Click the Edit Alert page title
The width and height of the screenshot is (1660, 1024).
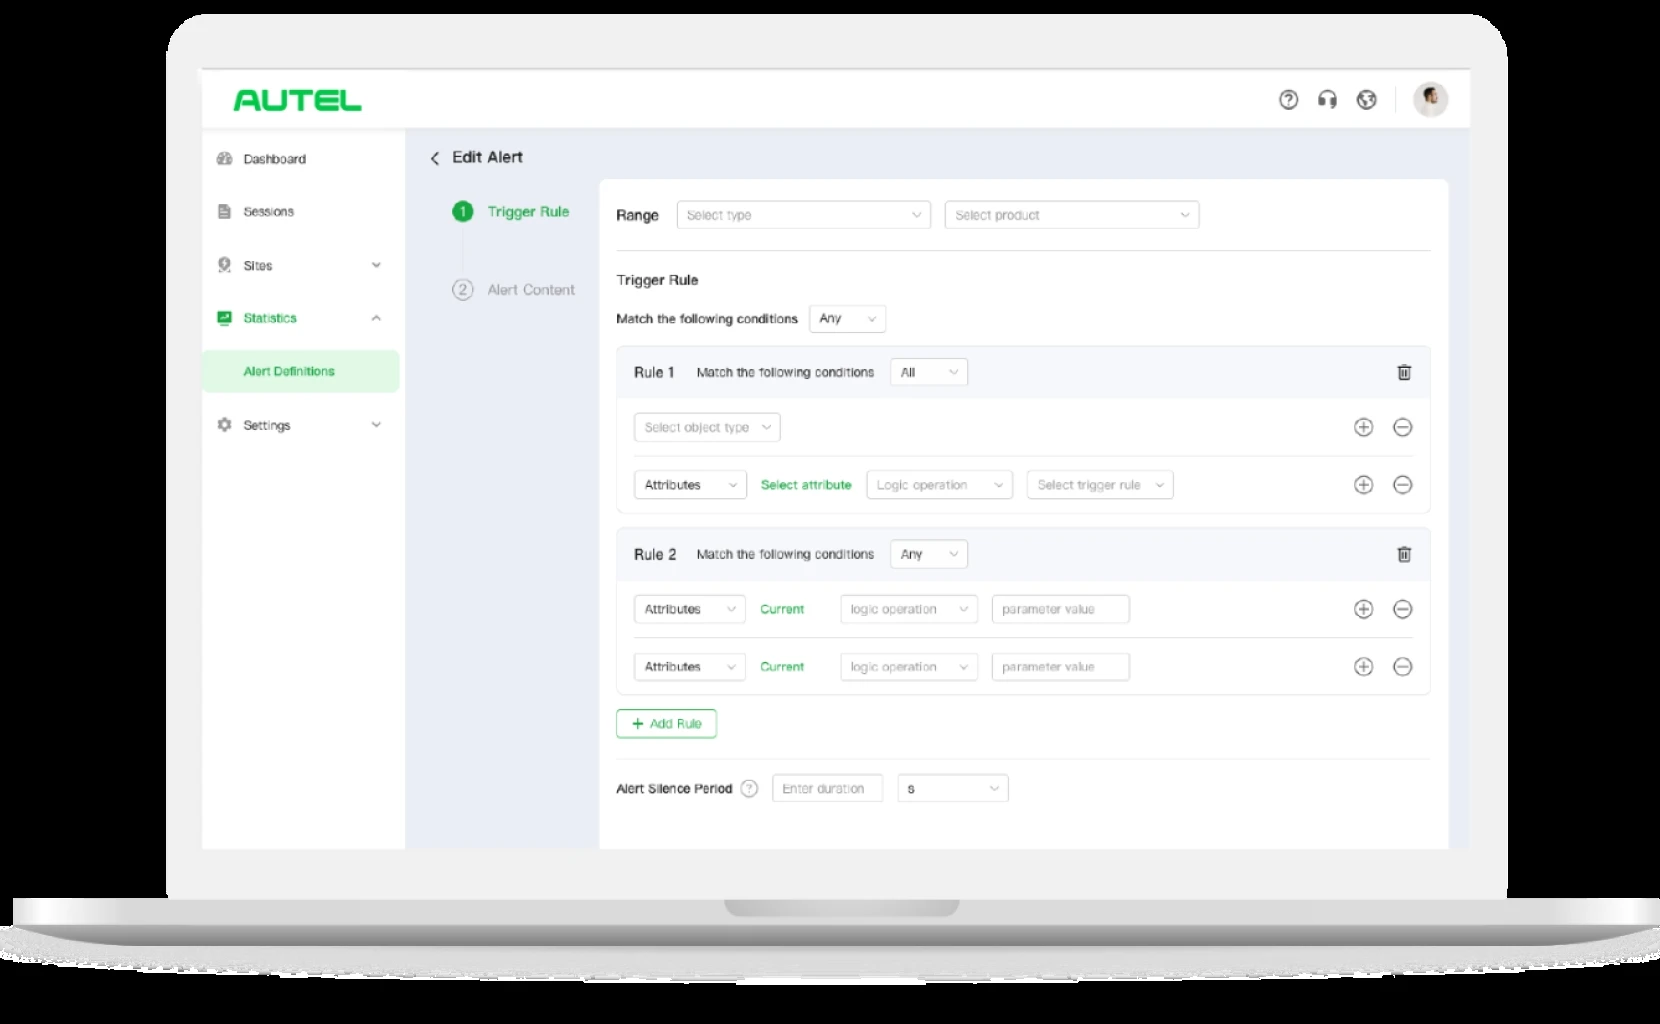pos(487,157)
